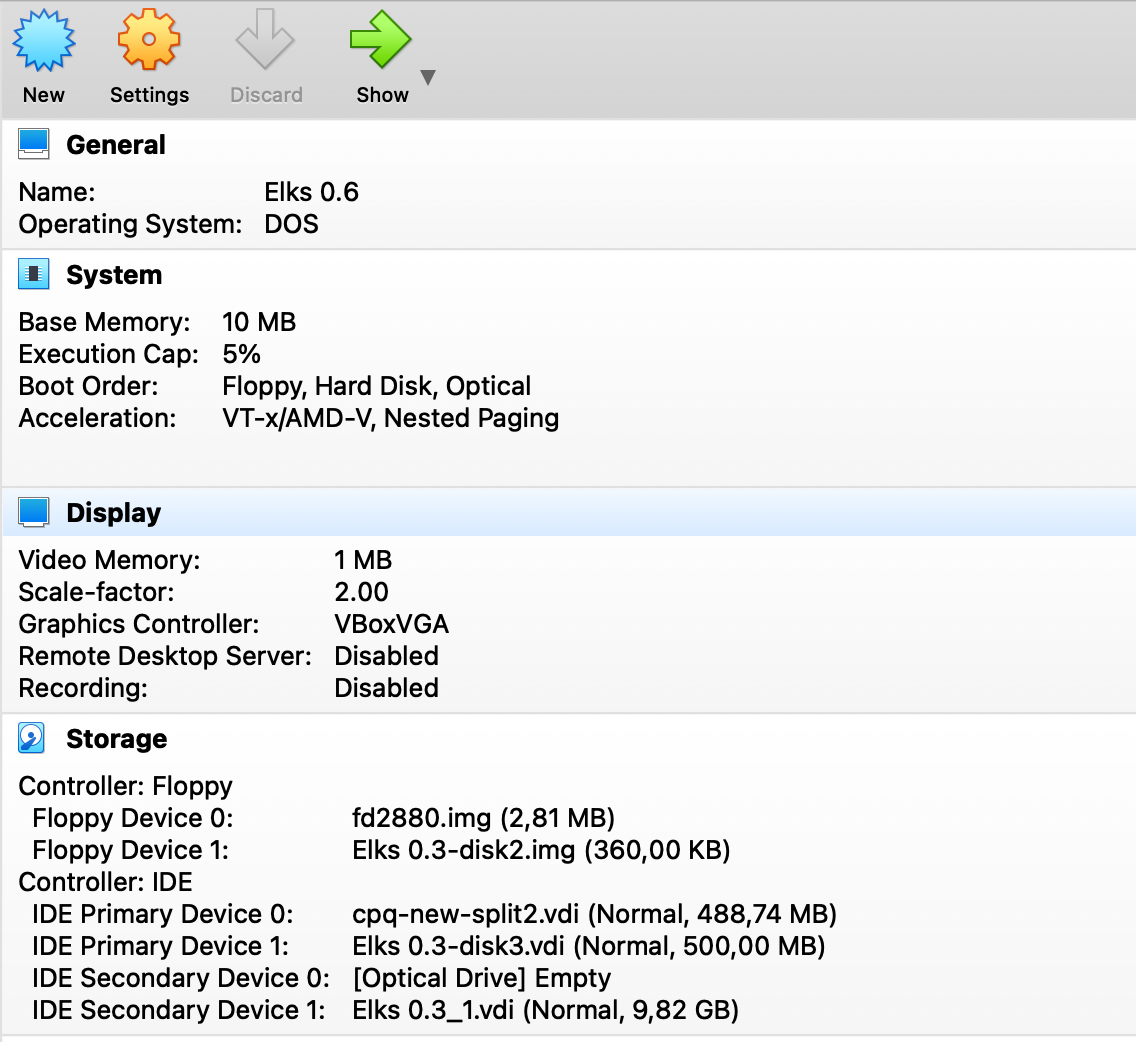Select the VM name Elks 0.6

(x=312, y=192)
